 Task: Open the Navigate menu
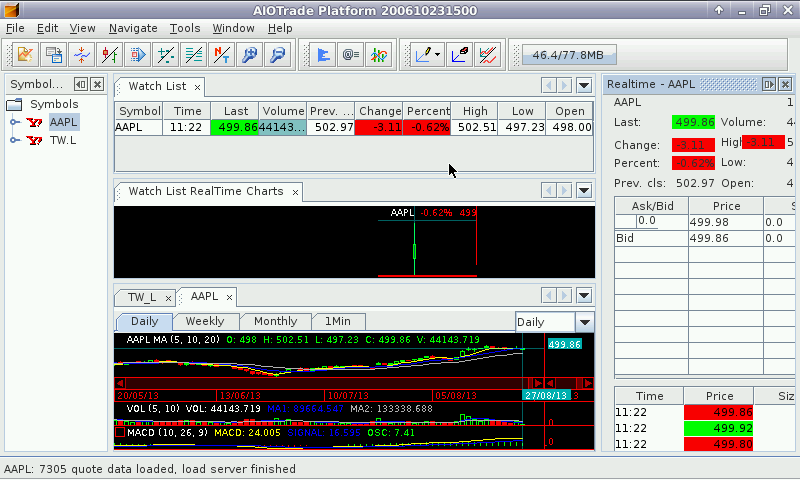pos(133,28)
